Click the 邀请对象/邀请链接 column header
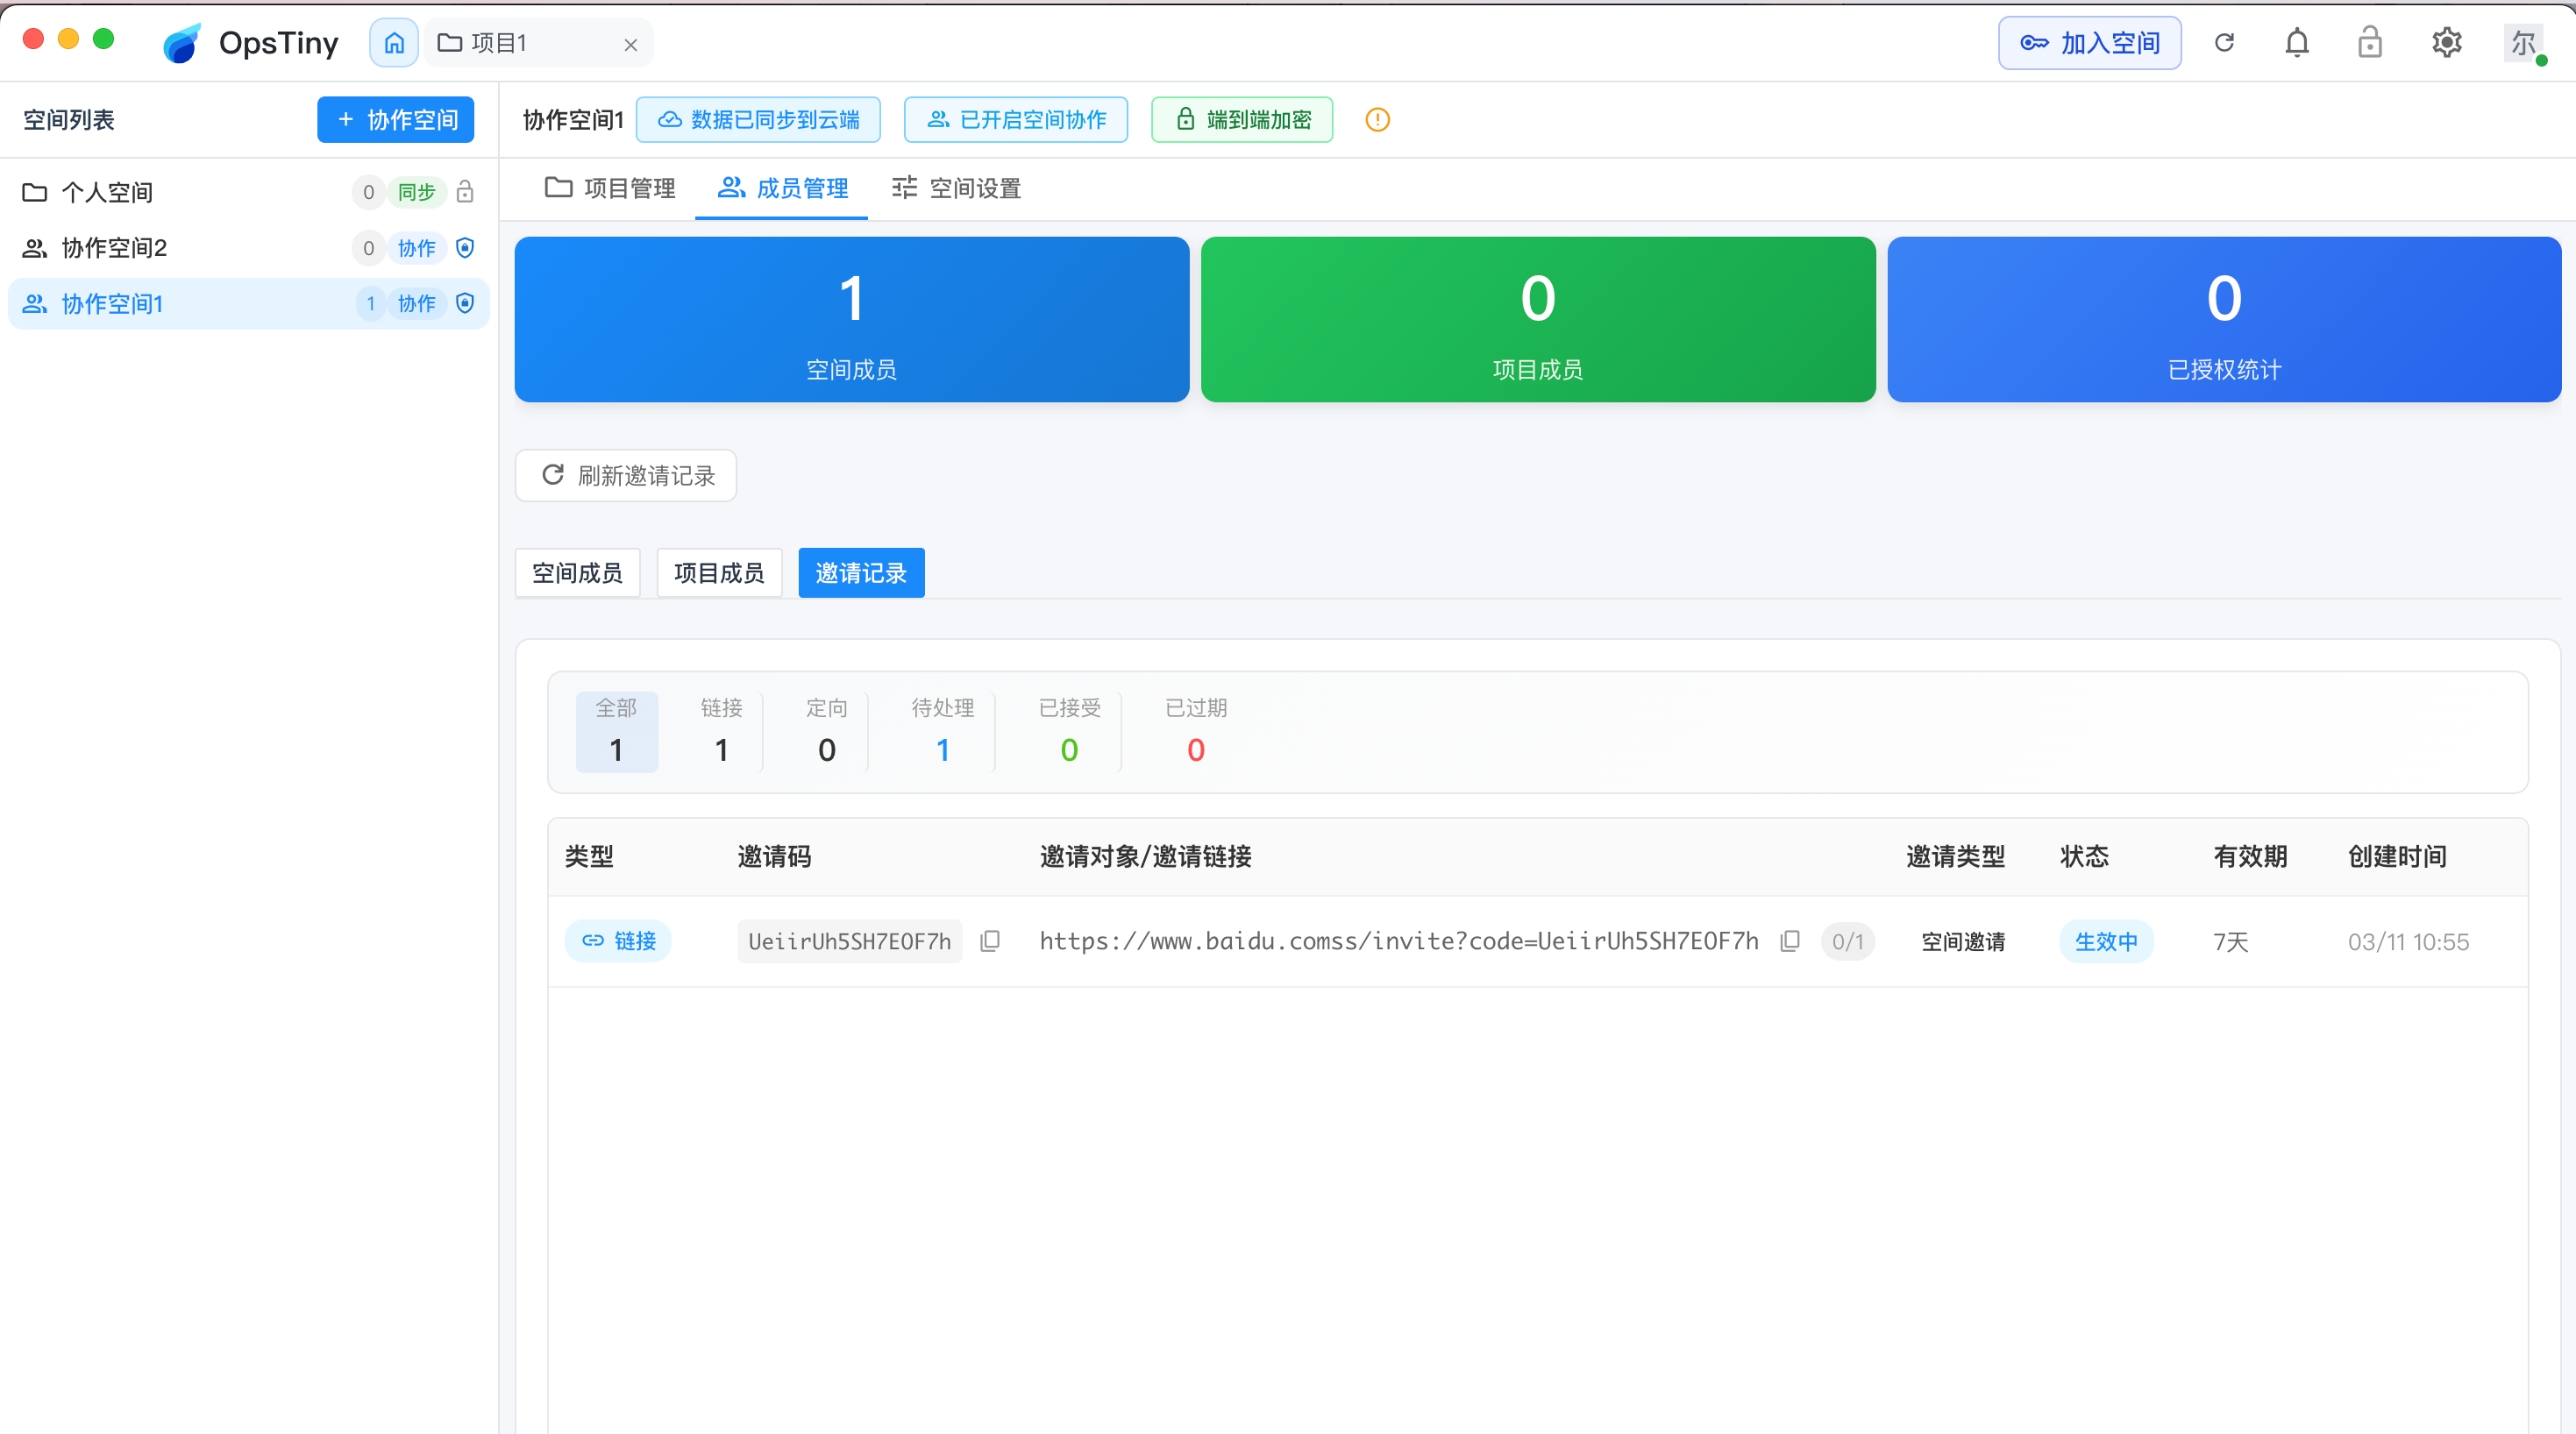The width and height of the screenshot is (2576, 1434). tap(1145, 857)
